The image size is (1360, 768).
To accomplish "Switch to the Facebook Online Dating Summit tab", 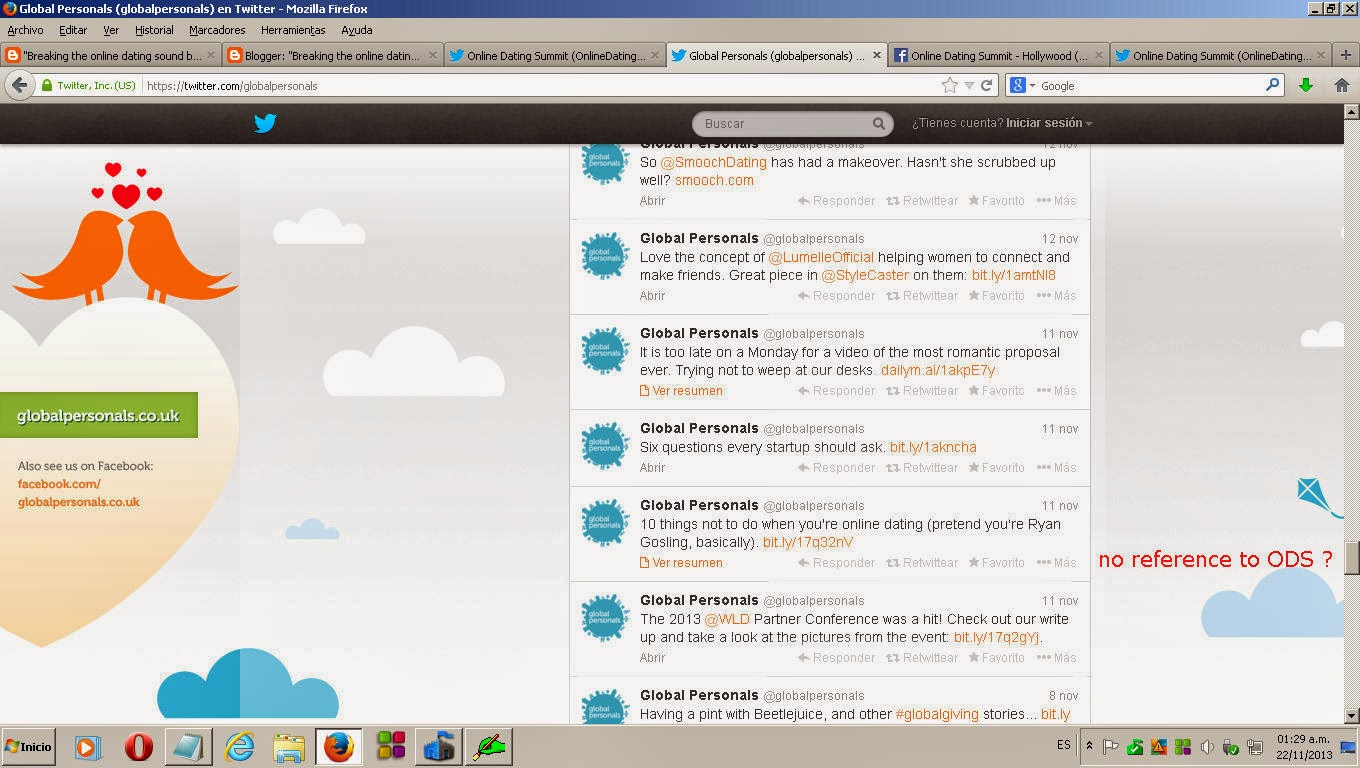I will 997,56.
